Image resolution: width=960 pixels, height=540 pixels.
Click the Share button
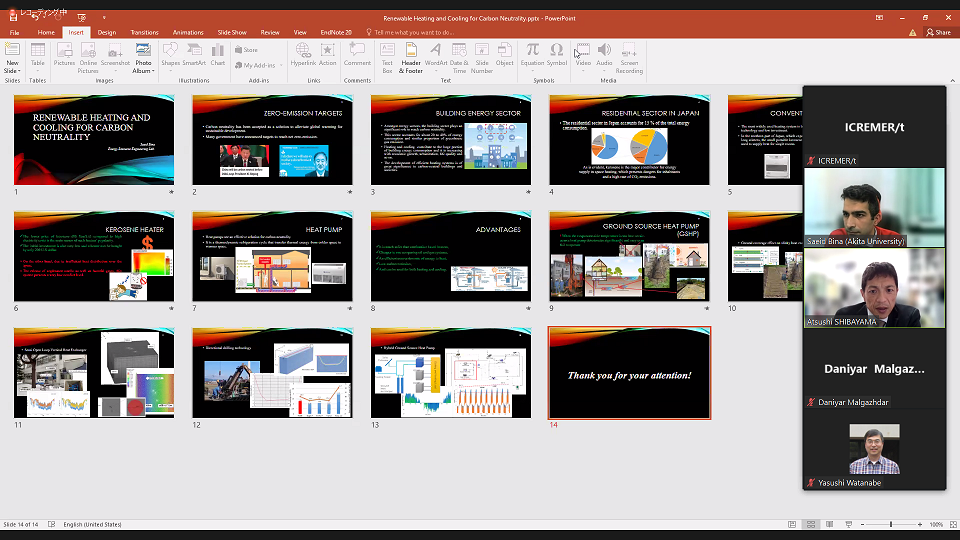tap(939, 32)
